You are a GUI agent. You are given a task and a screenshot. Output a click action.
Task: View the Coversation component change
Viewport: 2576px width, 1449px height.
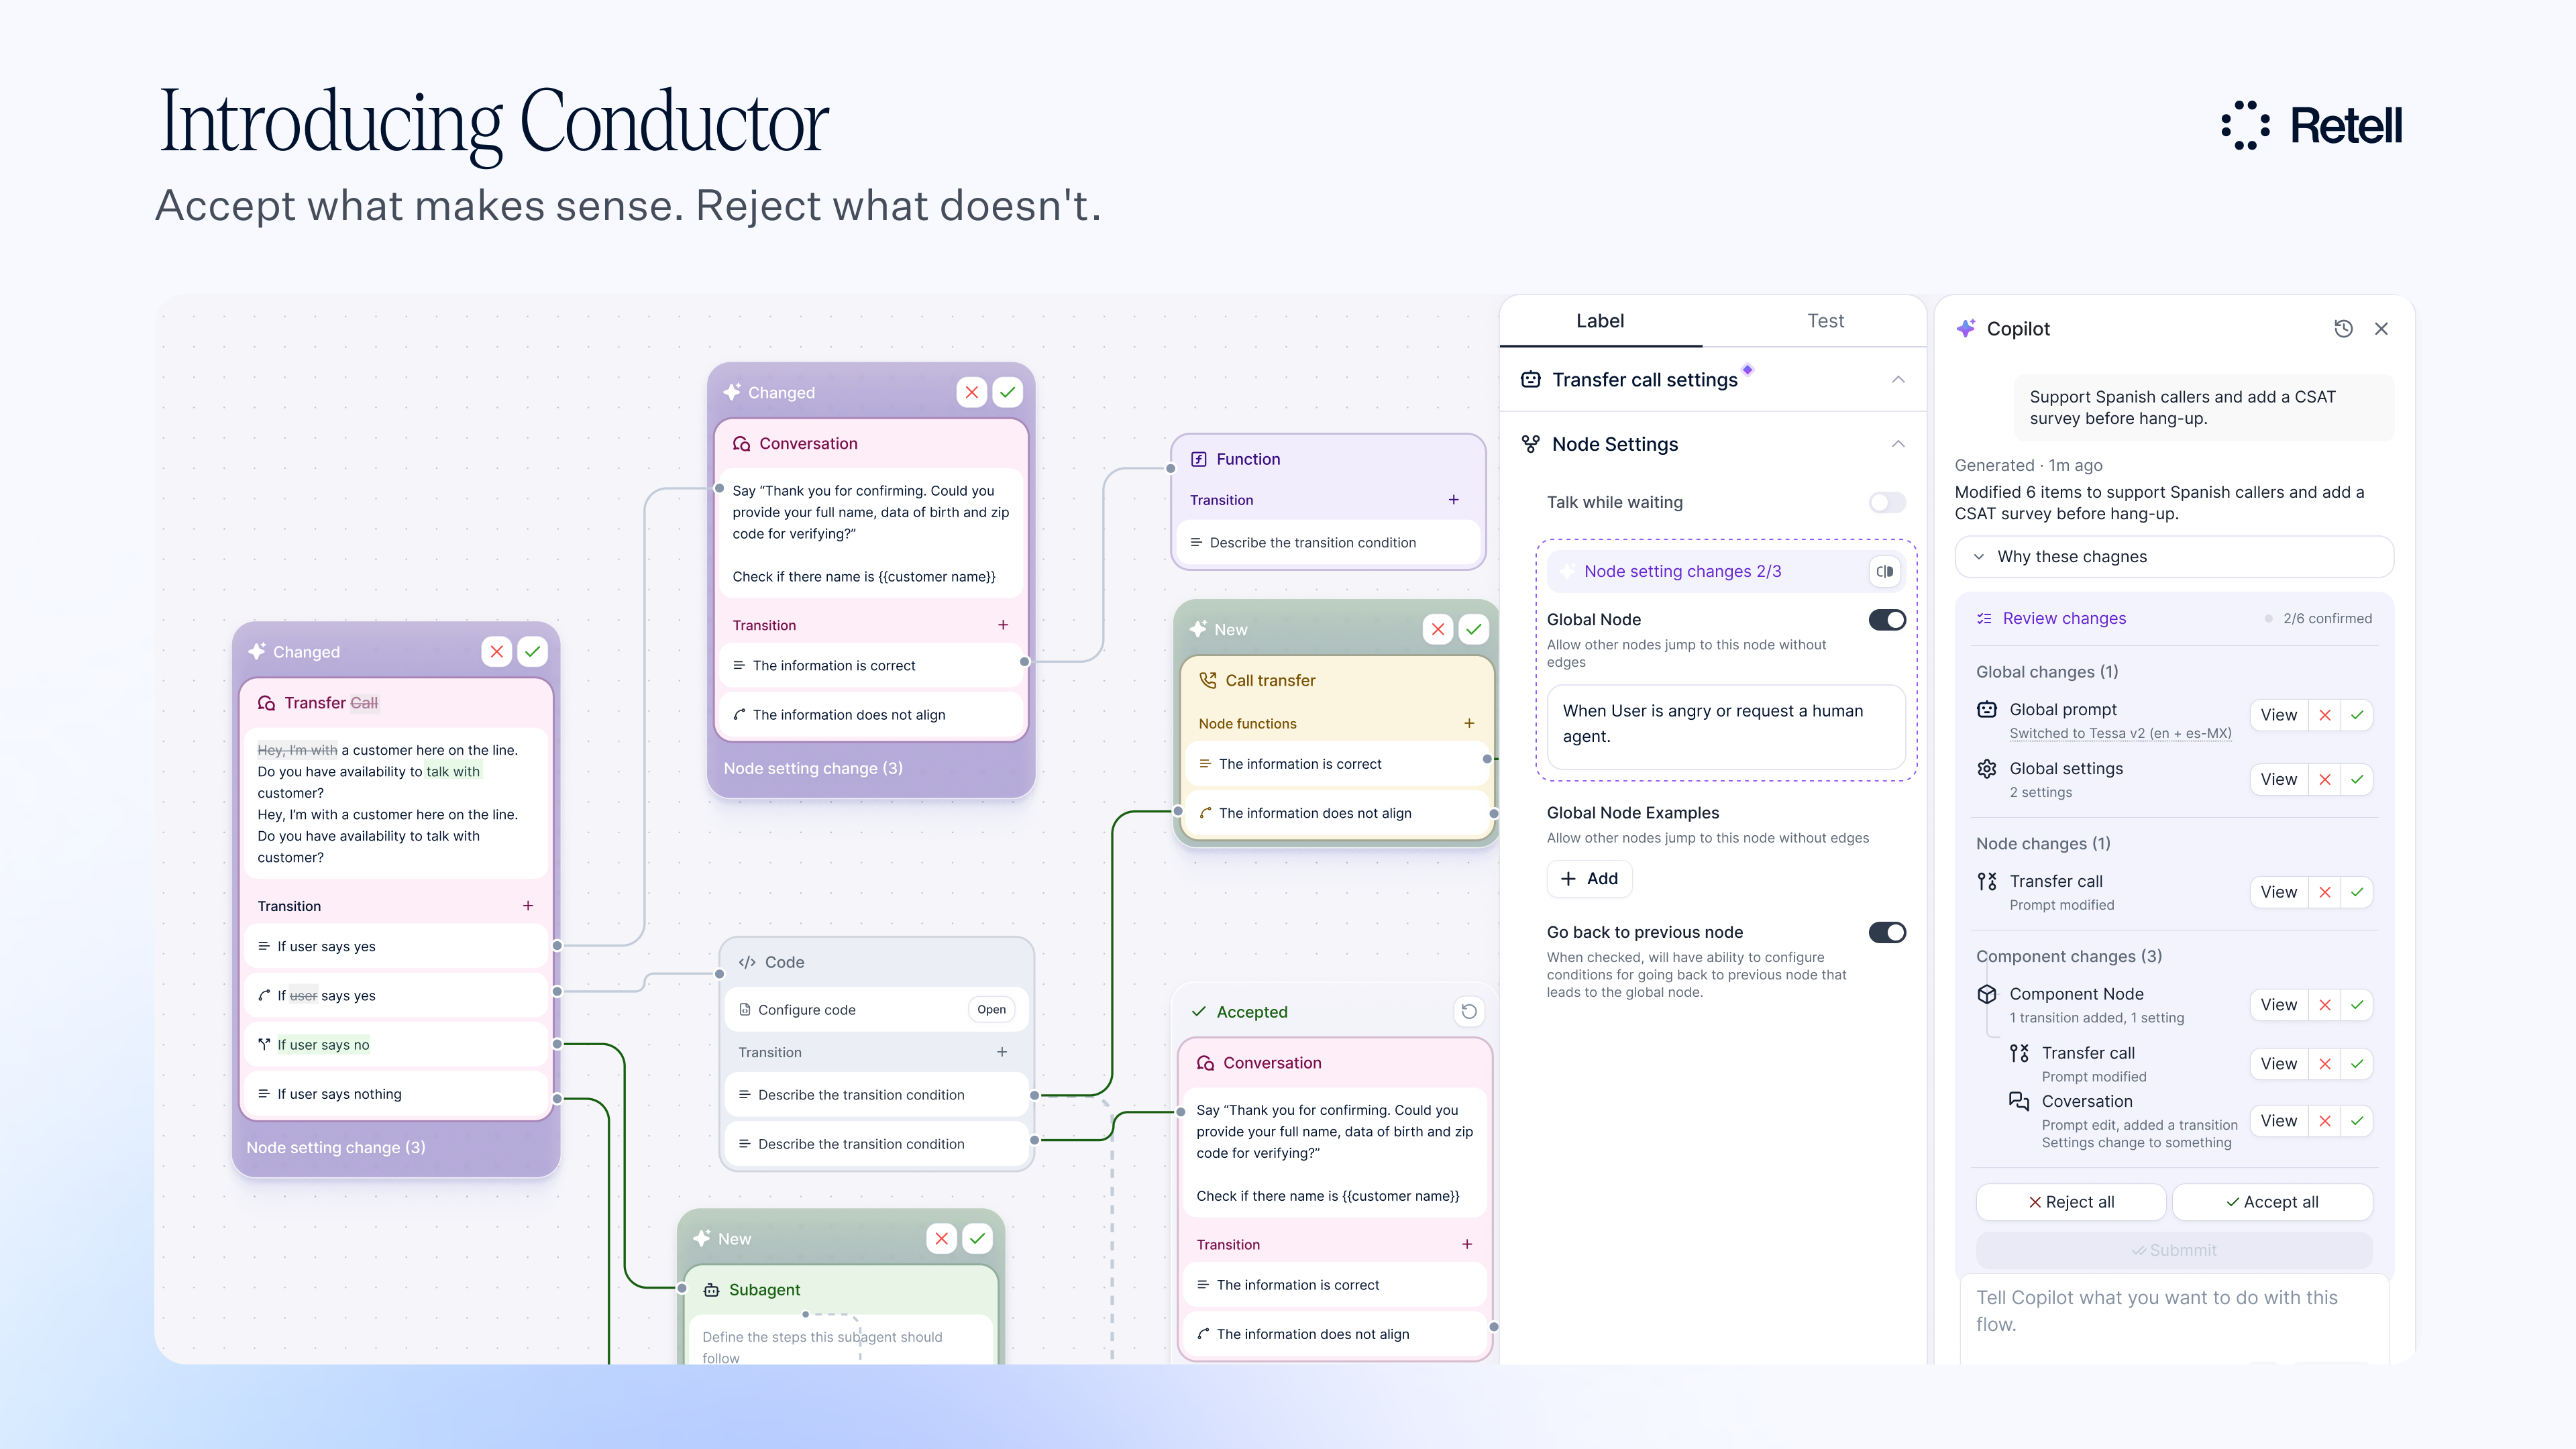pyautogui.click(x=2279, y=1121)
